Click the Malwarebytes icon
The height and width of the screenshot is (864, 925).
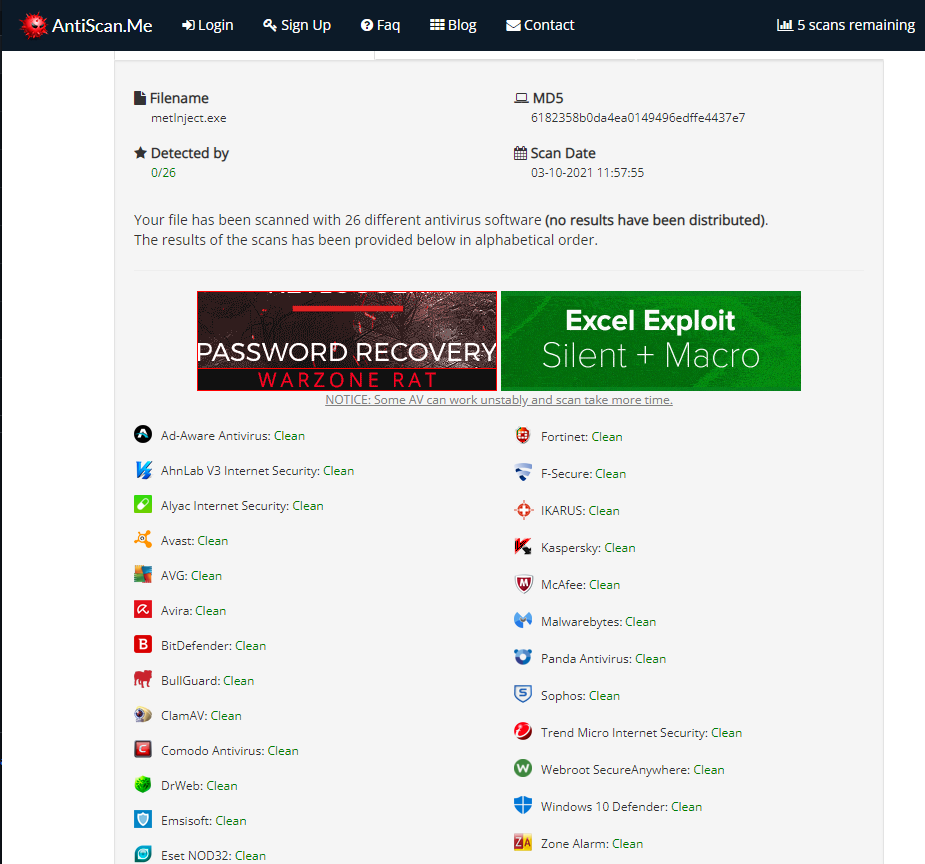[x=523, y=620]
